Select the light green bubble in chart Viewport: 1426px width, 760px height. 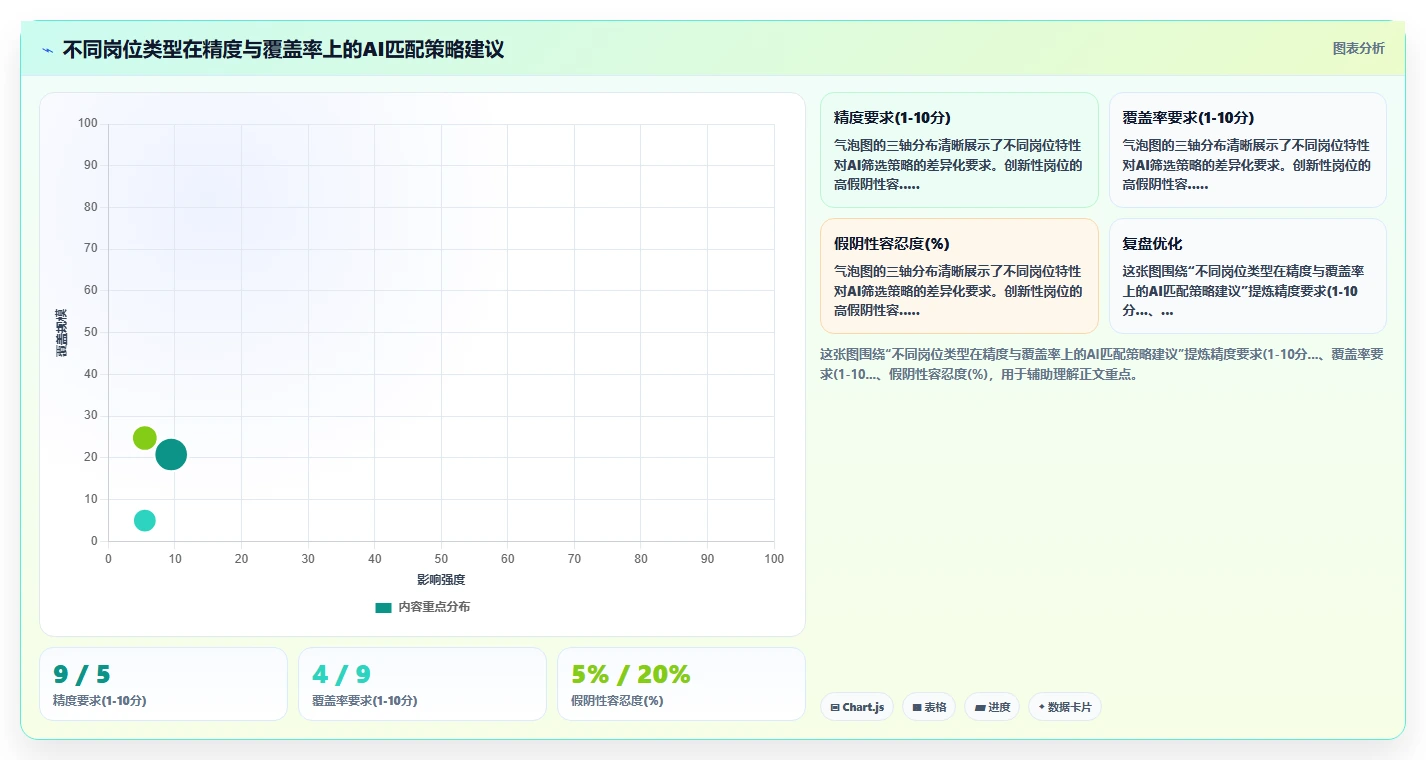coord(145,438)
